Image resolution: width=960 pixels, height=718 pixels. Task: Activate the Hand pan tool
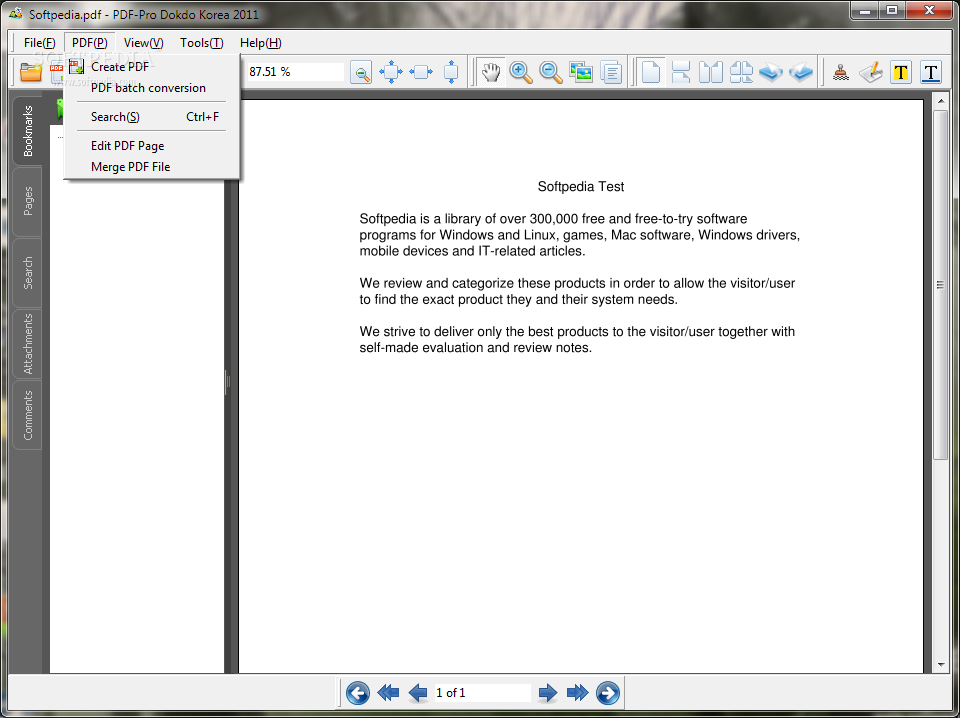[x=491, y=72]
